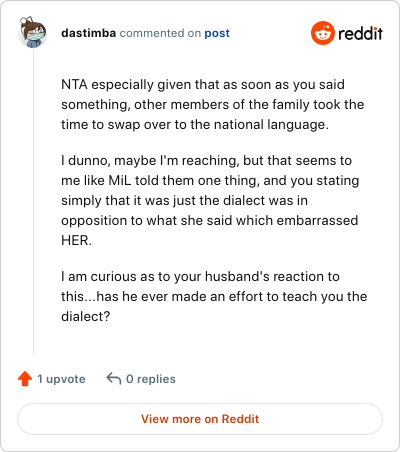The height and width of the screenshot is (452, 400).
Task: Click the '1 upvote' label
Action: click(x=61, y=379)
